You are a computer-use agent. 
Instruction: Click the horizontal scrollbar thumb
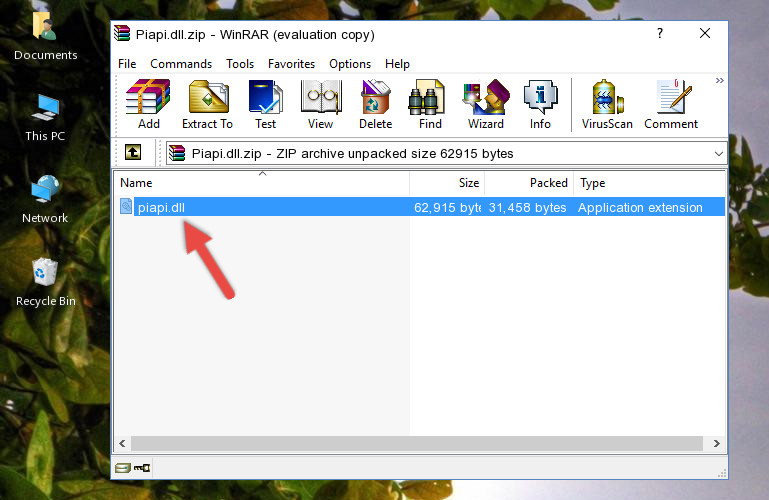416,443
